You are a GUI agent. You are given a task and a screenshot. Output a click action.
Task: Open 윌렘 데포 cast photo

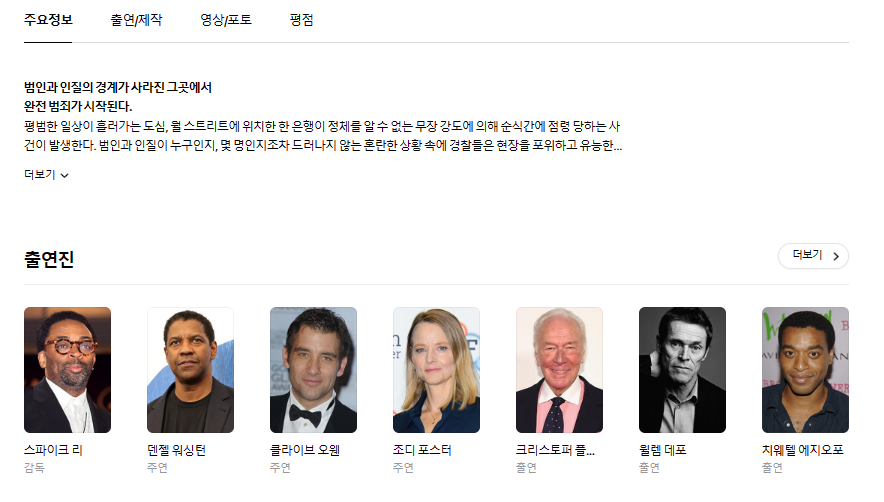click(x=682, y=370)
